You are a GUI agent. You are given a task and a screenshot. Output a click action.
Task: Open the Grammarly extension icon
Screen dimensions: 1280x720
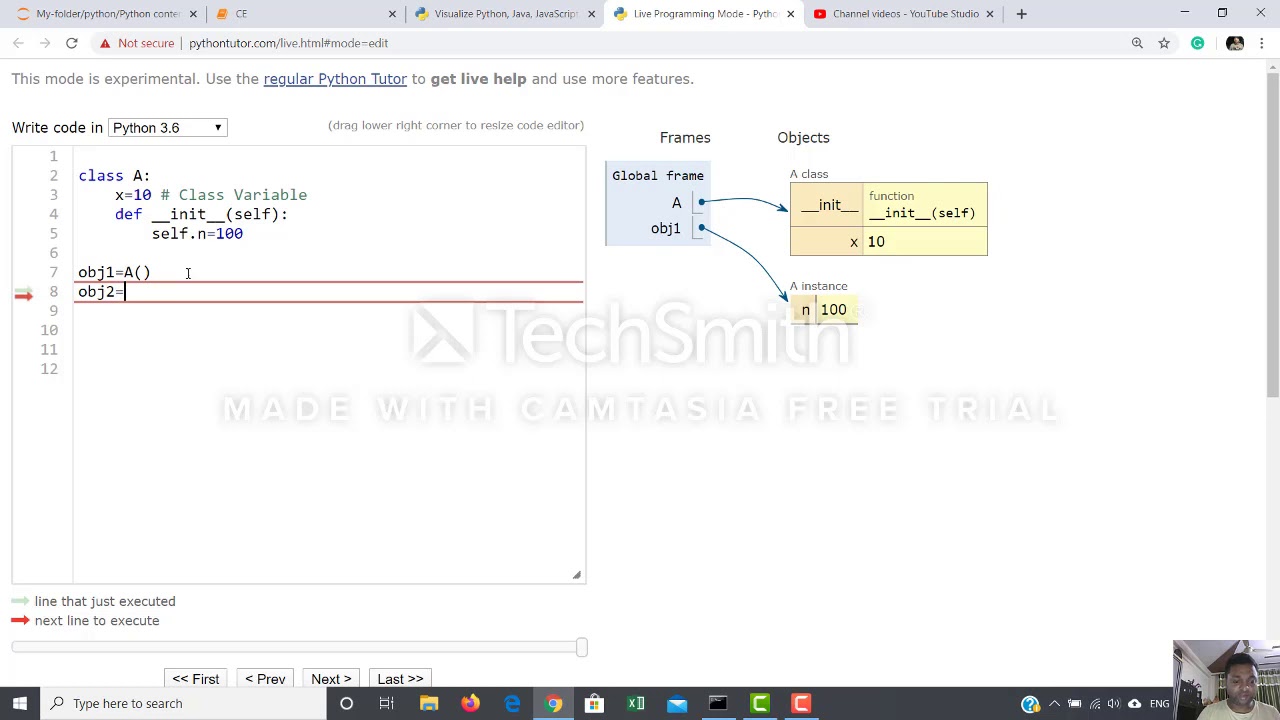coord(1197,43)
